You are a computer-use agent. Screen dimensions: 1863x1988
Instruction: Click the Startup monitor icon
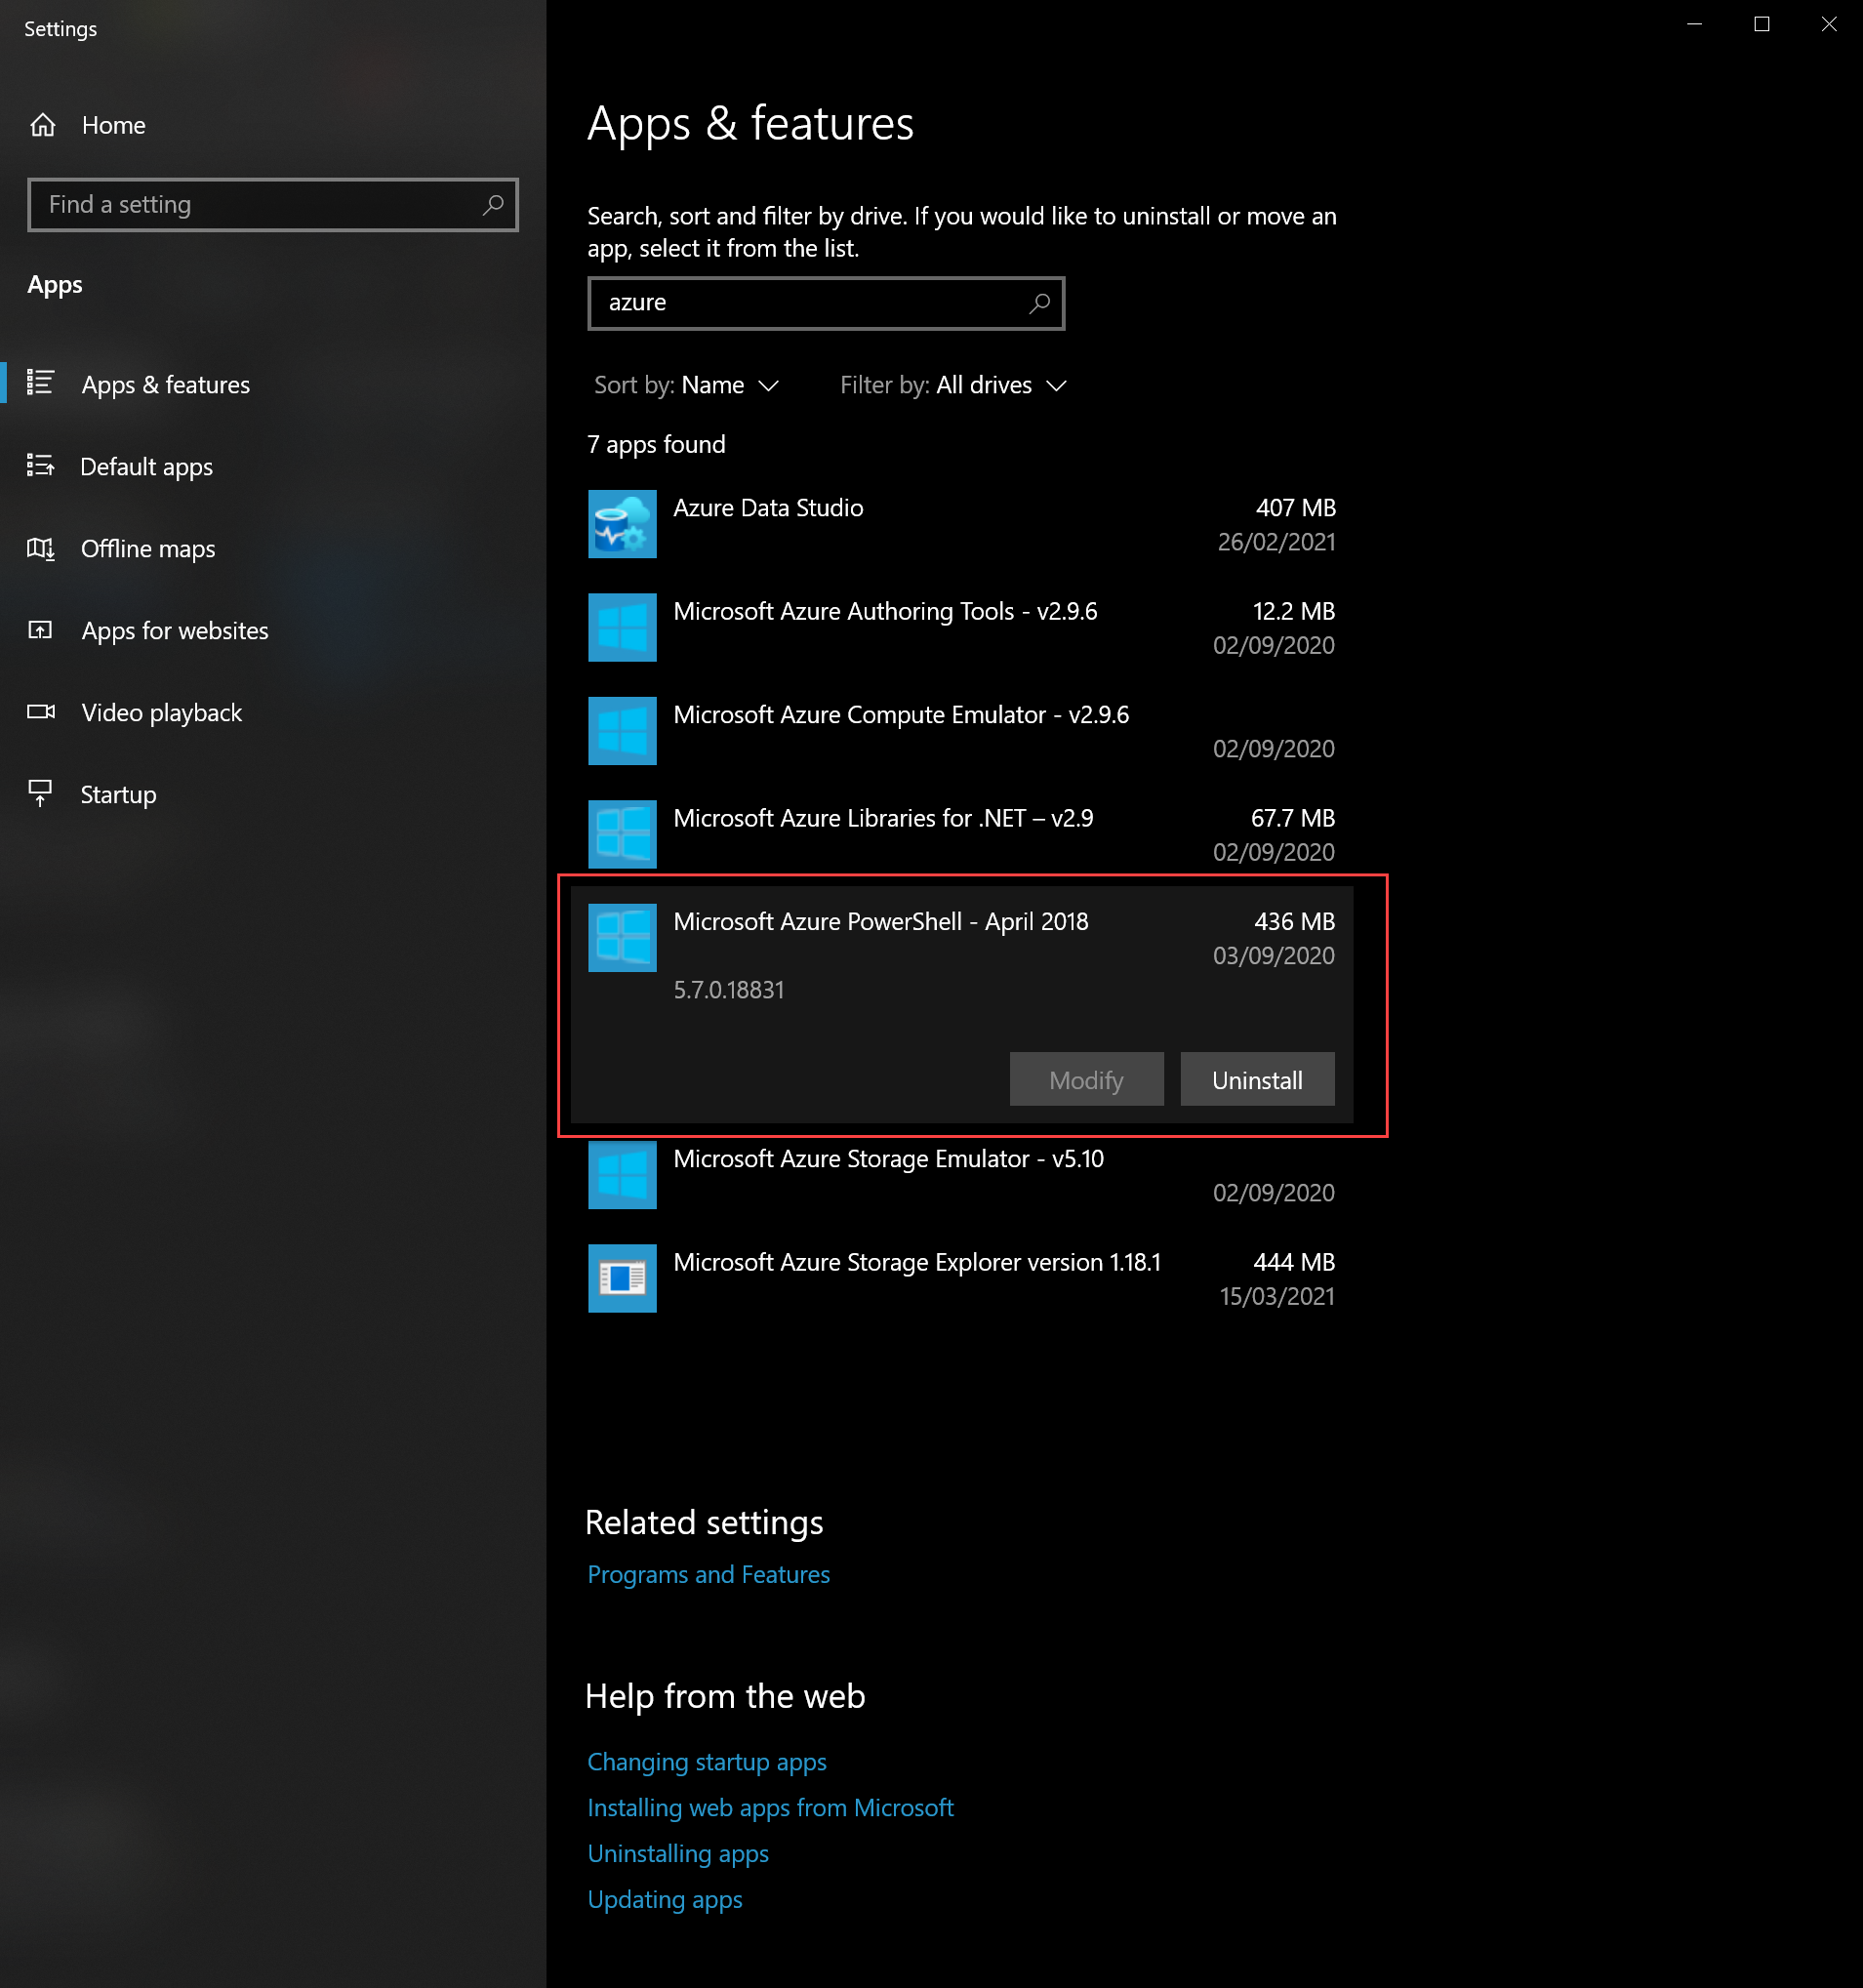click(40, 793)
